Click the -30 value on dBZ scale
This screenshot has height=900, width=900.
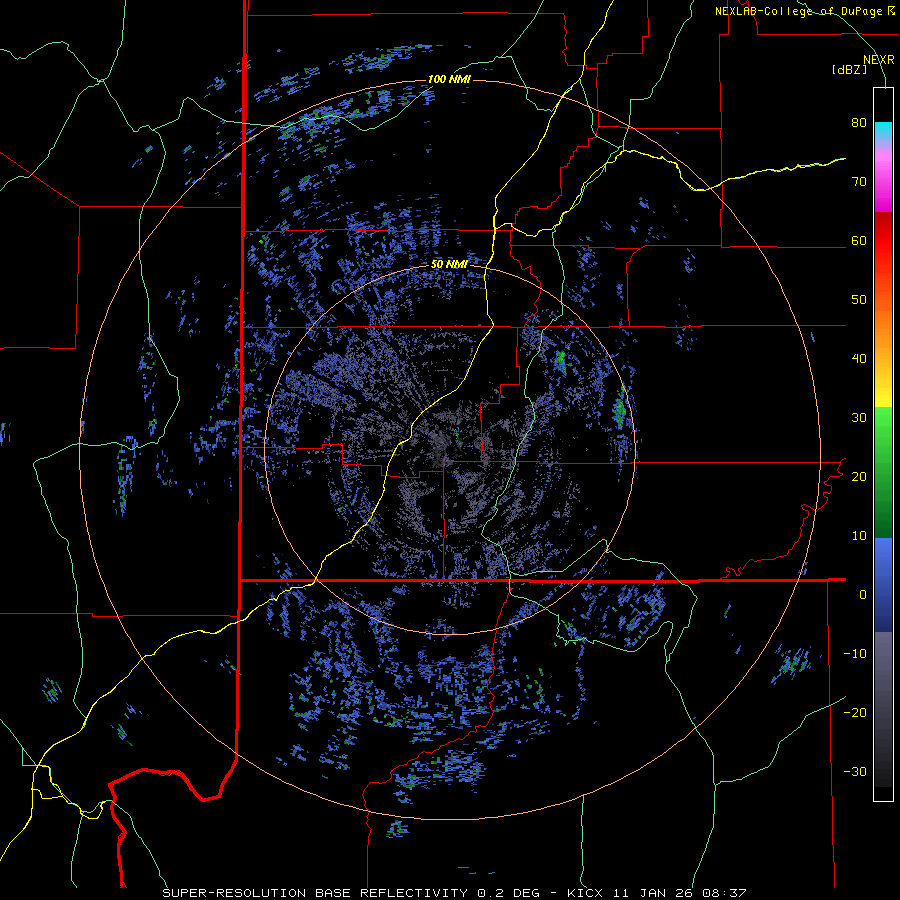pyautogui.click(x=855, y=772)
